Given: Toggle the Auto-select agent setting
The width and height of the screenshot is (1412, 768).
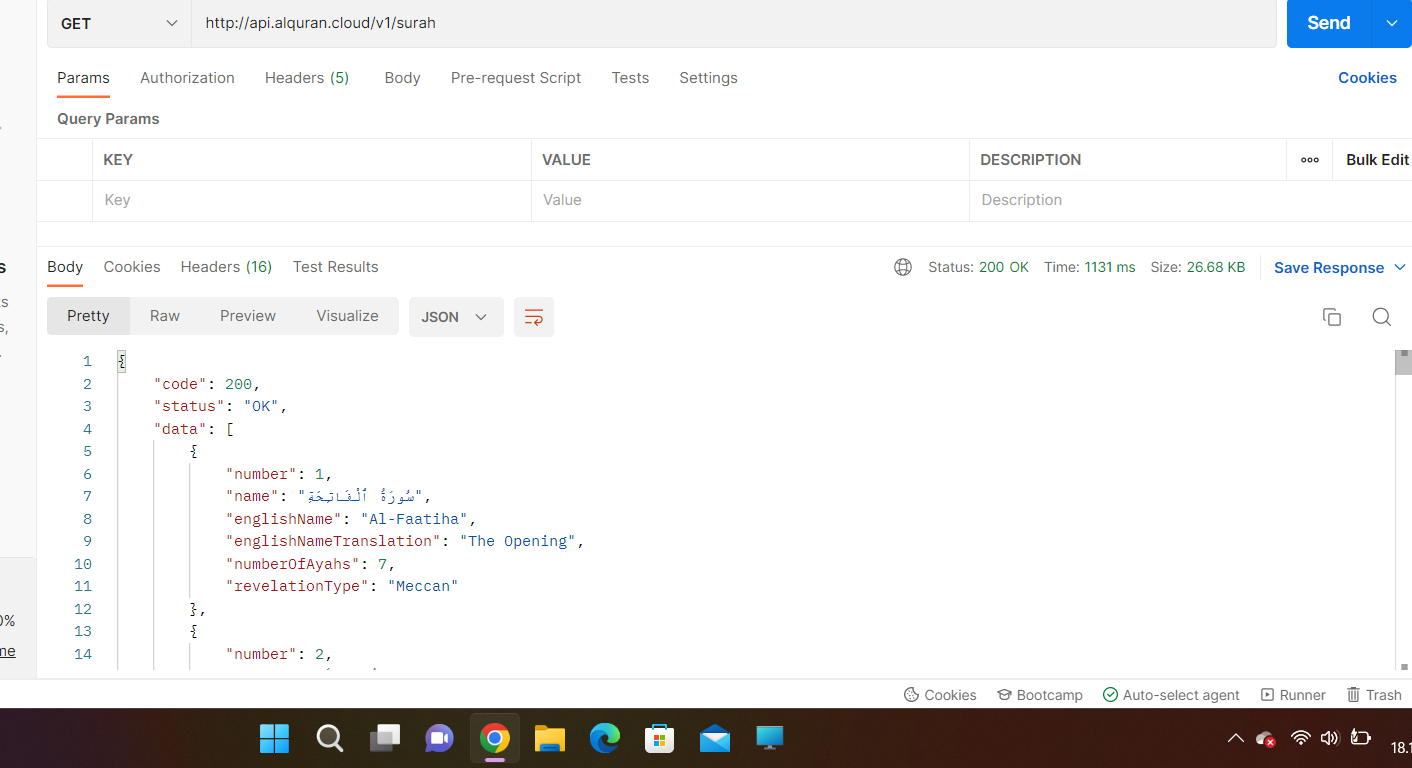Looking at the screenshot, I should [1171, 694].
